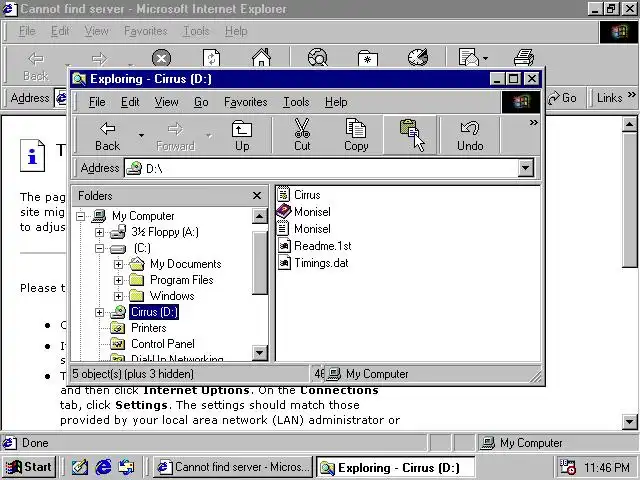
Task: Click the Exploring - Cirrus (D:) taskbar button
Action: 396,467
